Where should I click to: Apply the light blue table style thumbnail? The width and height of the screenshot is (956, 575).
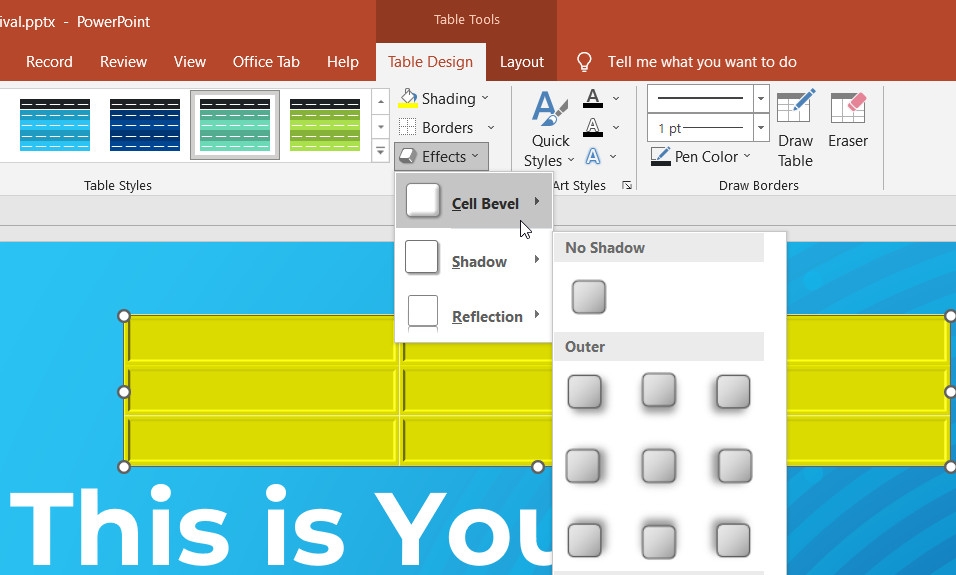pos(55,124)
